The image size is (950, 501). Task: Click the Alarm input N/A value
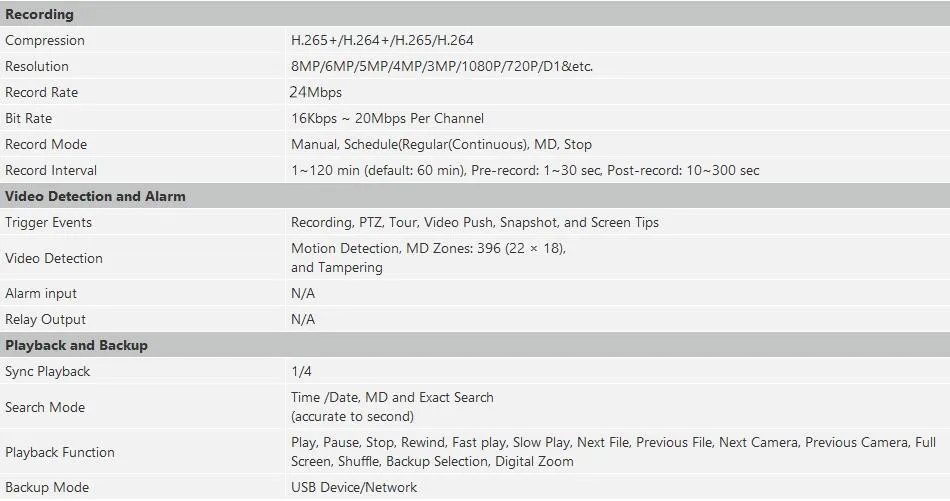[x=303, y=294]
